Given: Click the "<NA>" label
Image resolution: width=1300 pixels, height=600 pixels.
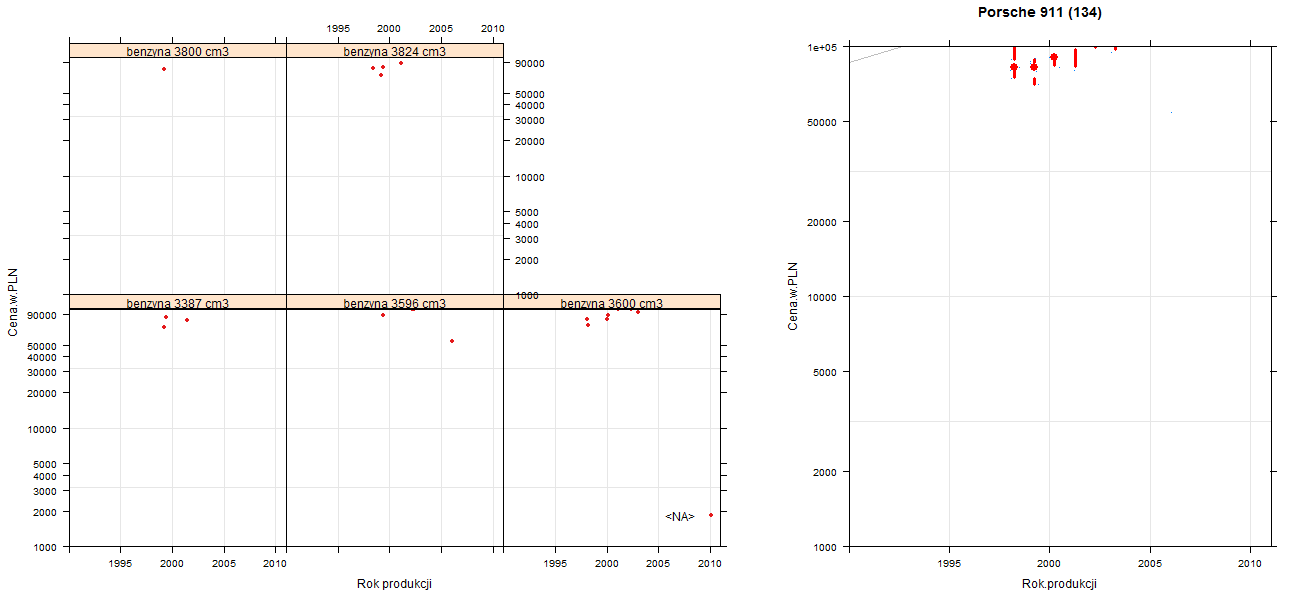Looking at the screenshot, I should click(x=680, y=517).
